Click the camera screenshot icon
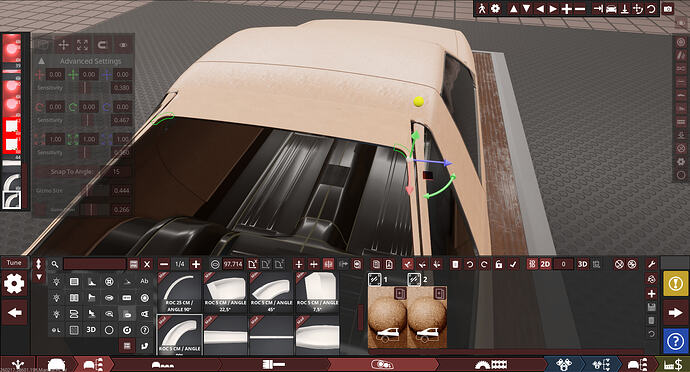Screen dimensions: 690x372 coord(668,9)
